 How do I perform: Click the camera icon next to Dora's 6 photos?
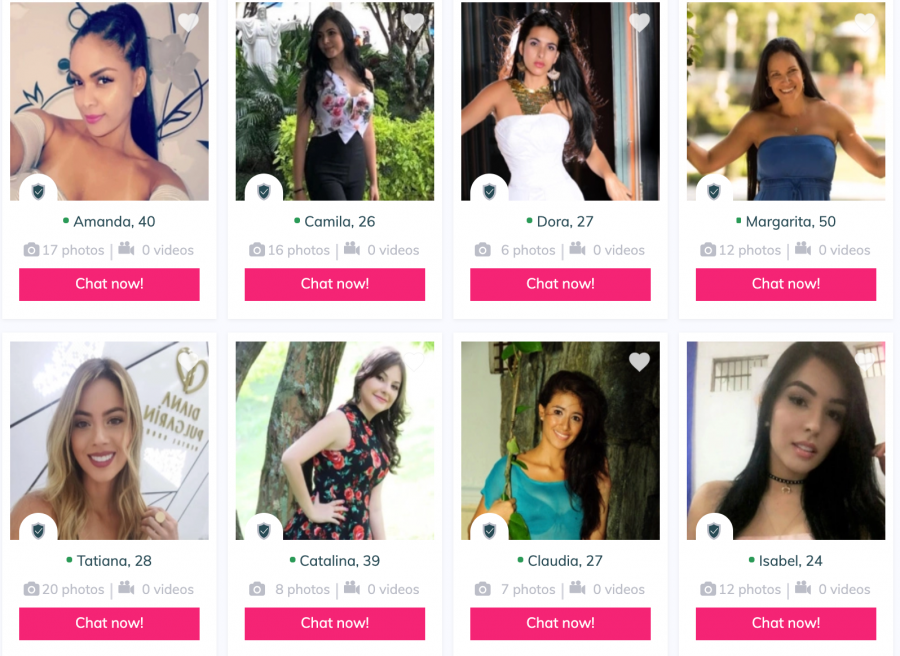click(483, 250)
